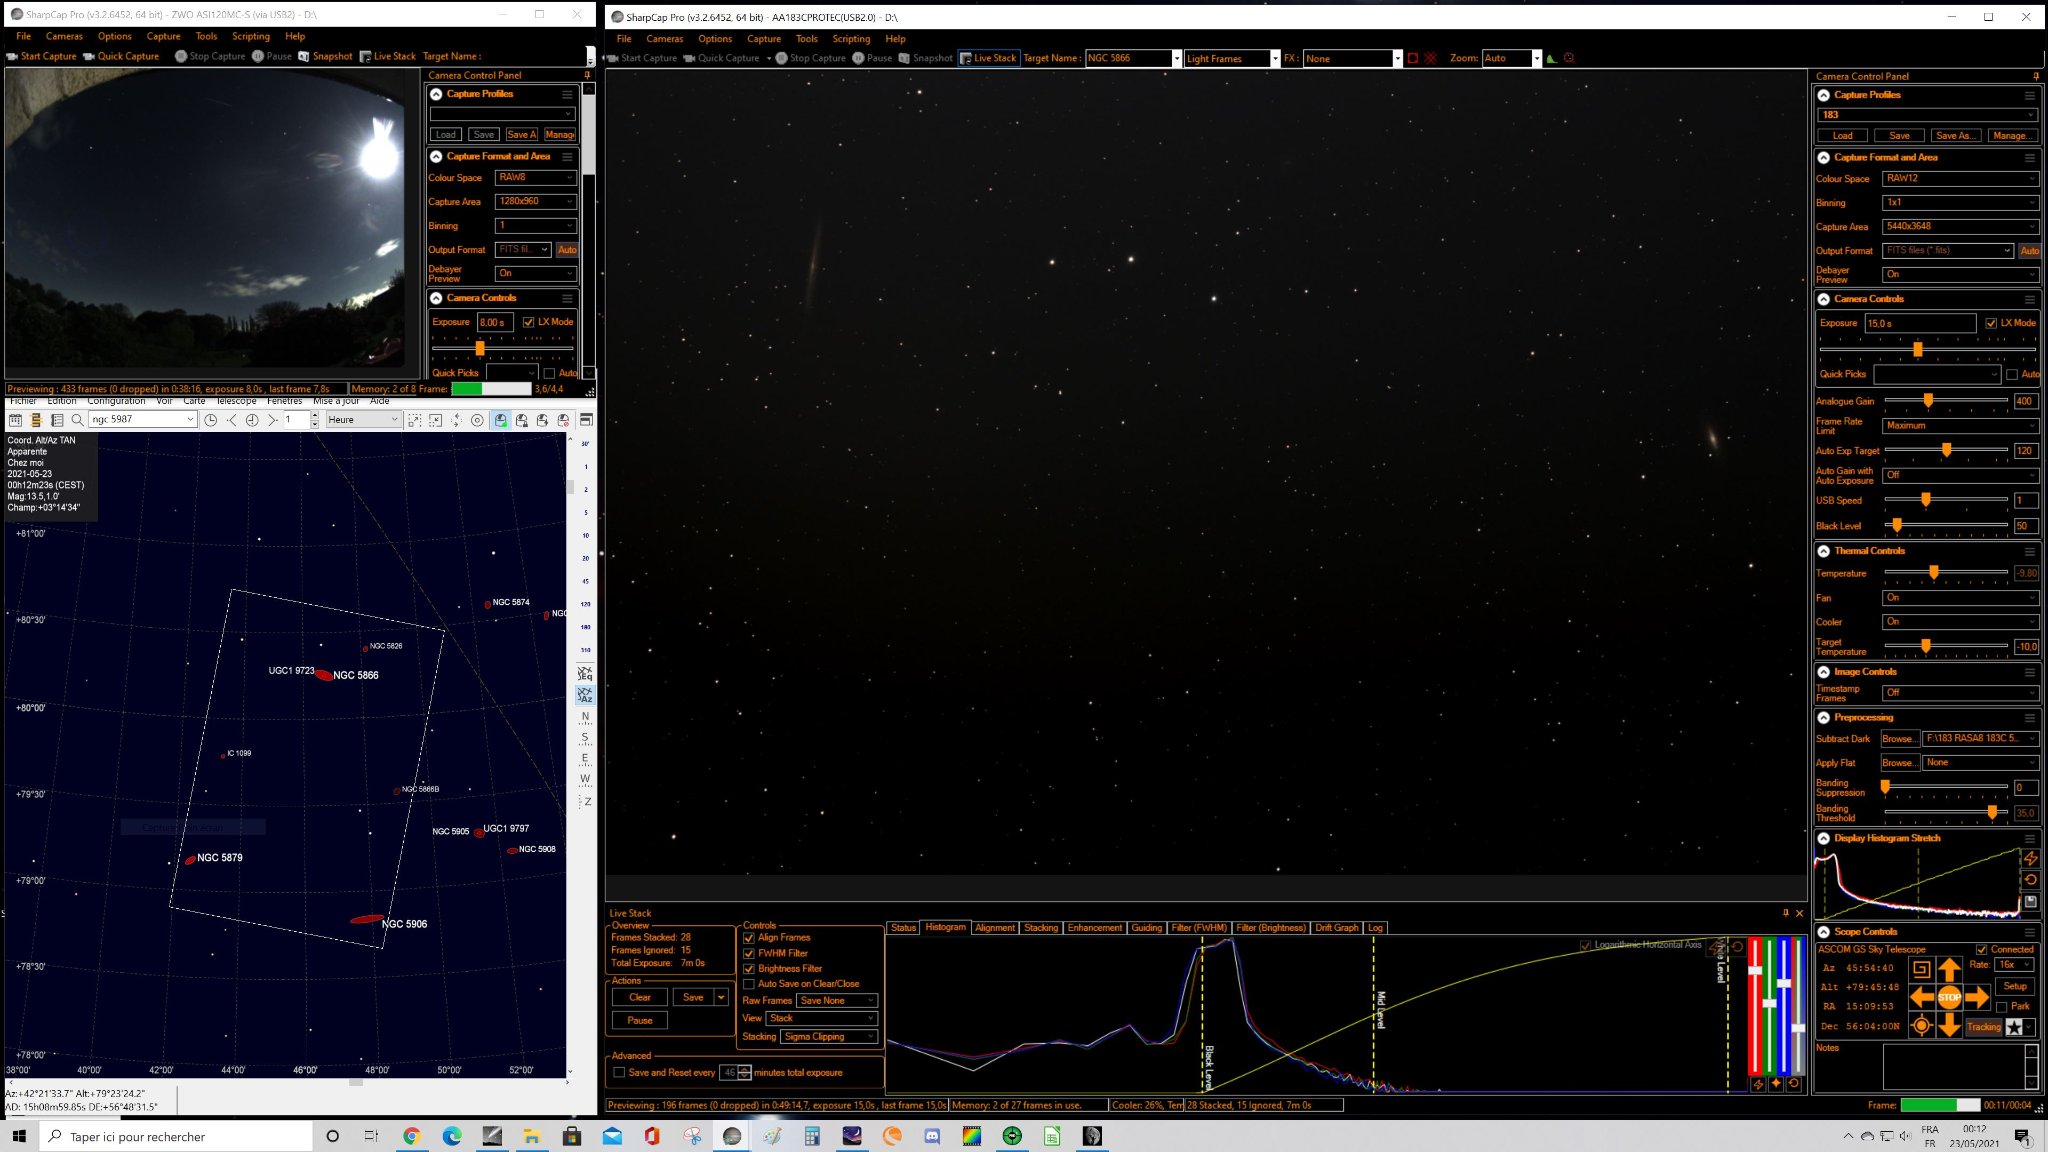Open the scope Rate dropdown
Image resolution: width=2048 pixels, height=1152 pixels.
click(x=2014, y=965)
